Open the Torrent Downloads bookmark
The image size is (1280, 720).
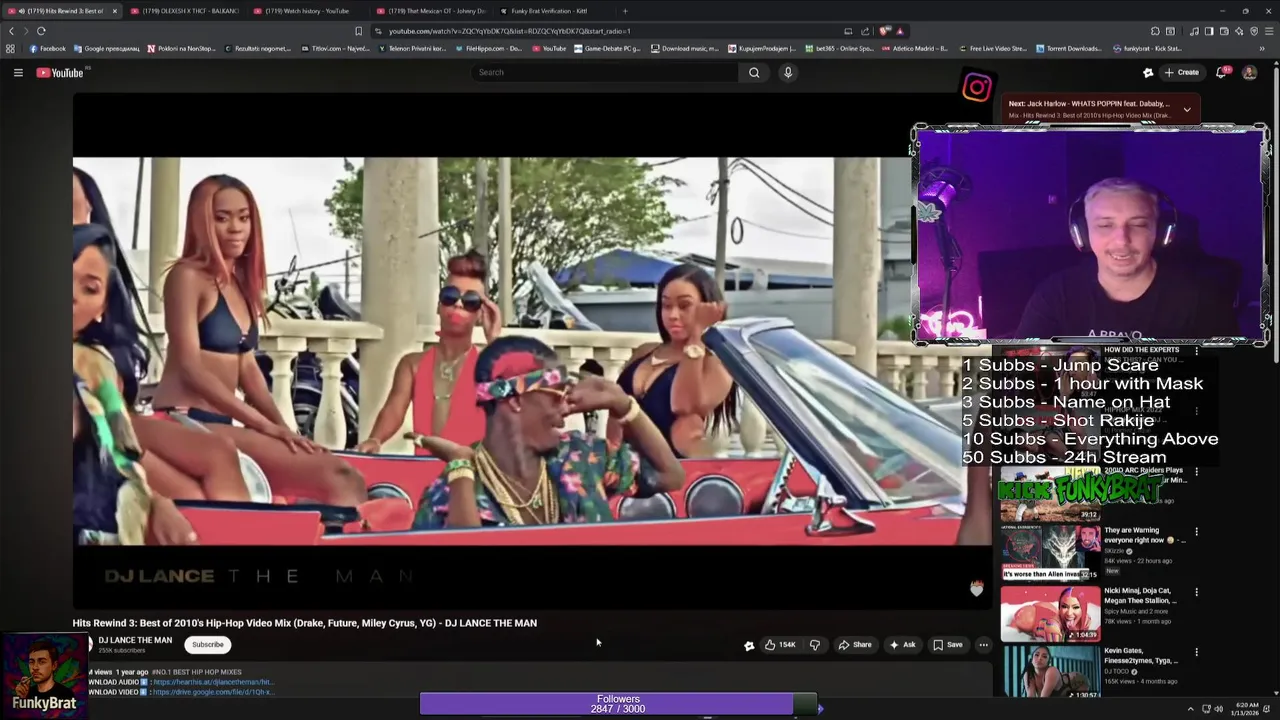(1069, 48)
